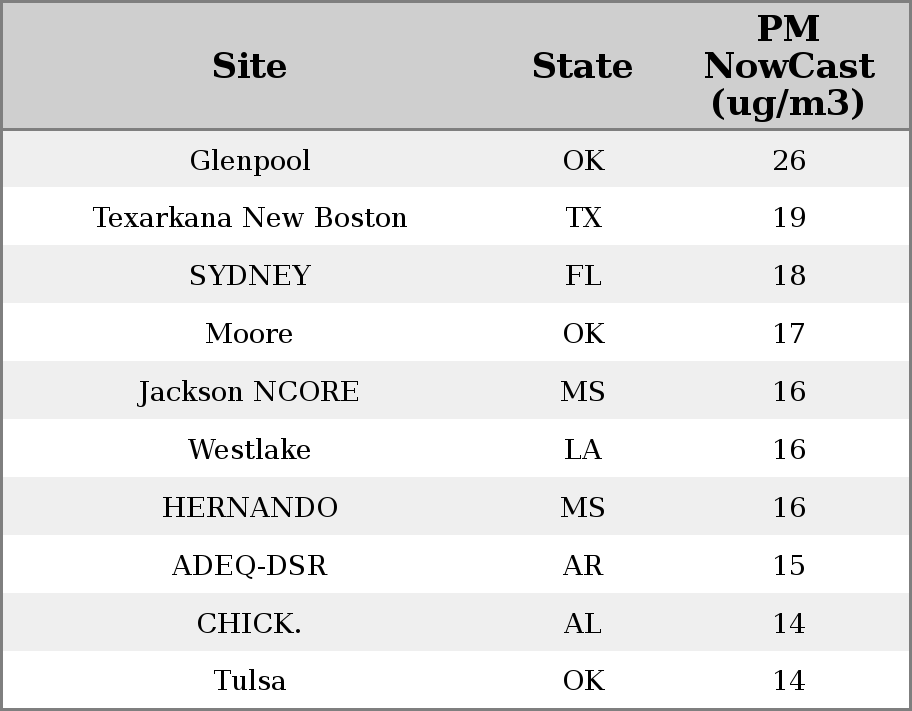Click the LA state cell

[583, 450]
